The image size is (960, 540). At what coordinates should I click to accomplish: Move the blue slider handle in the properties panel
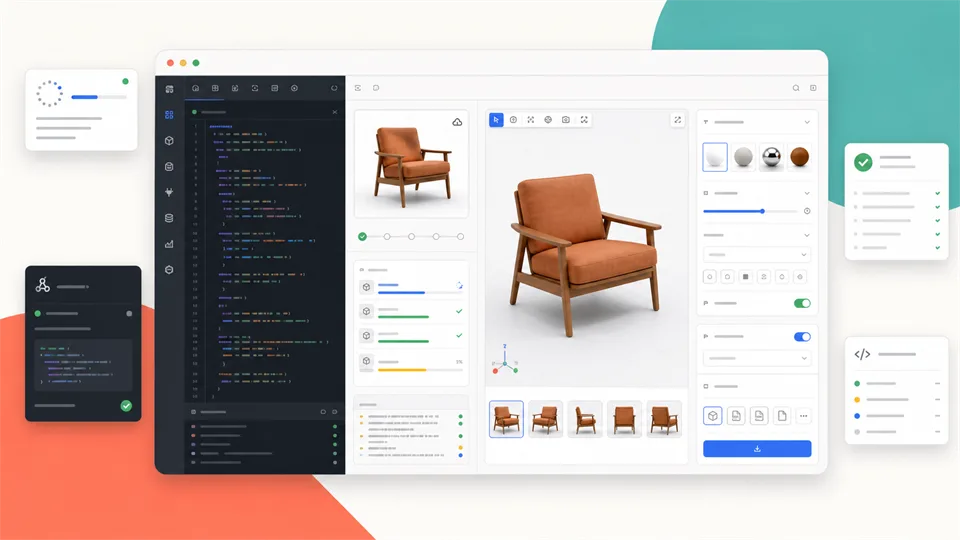pos(762,211)
